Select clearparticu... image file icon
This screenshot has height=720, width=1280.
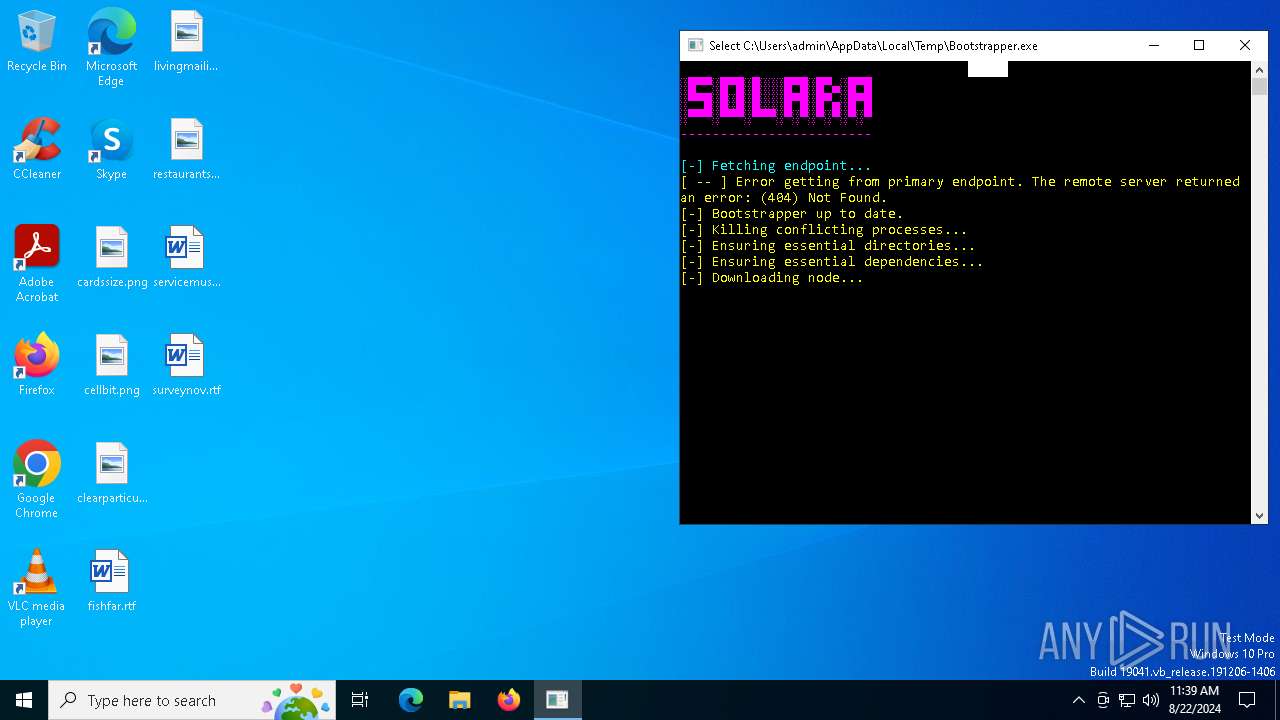click(x=112, y=474)
